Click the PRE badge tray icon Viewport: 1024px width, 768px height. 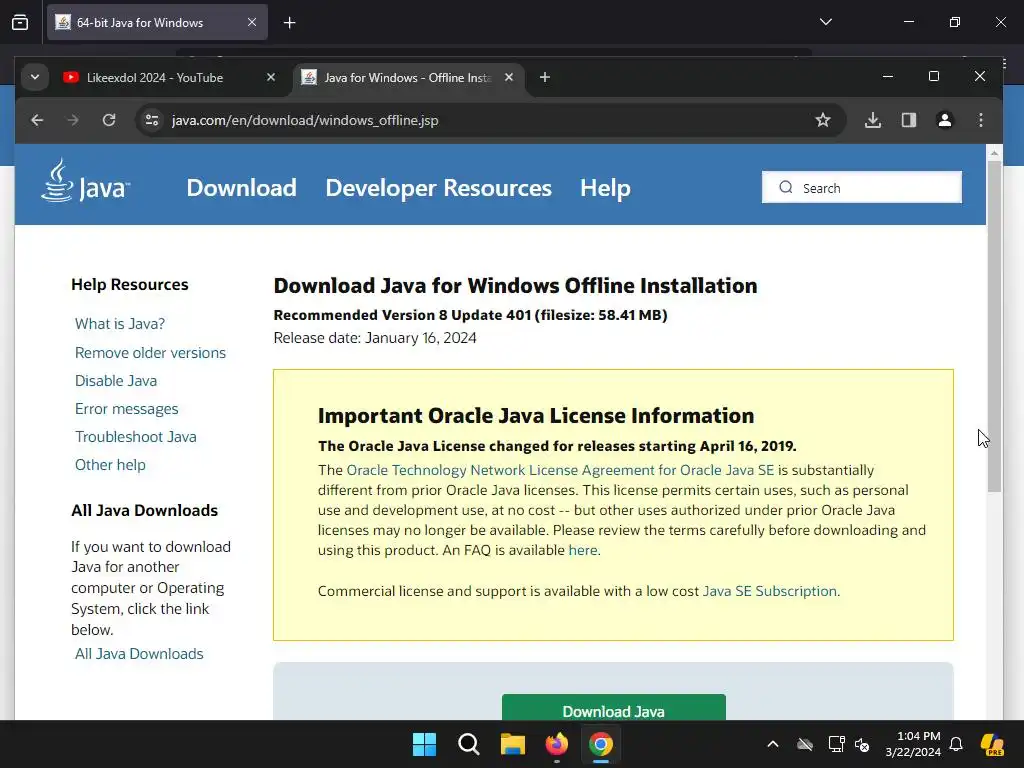[x=993, y=744]
